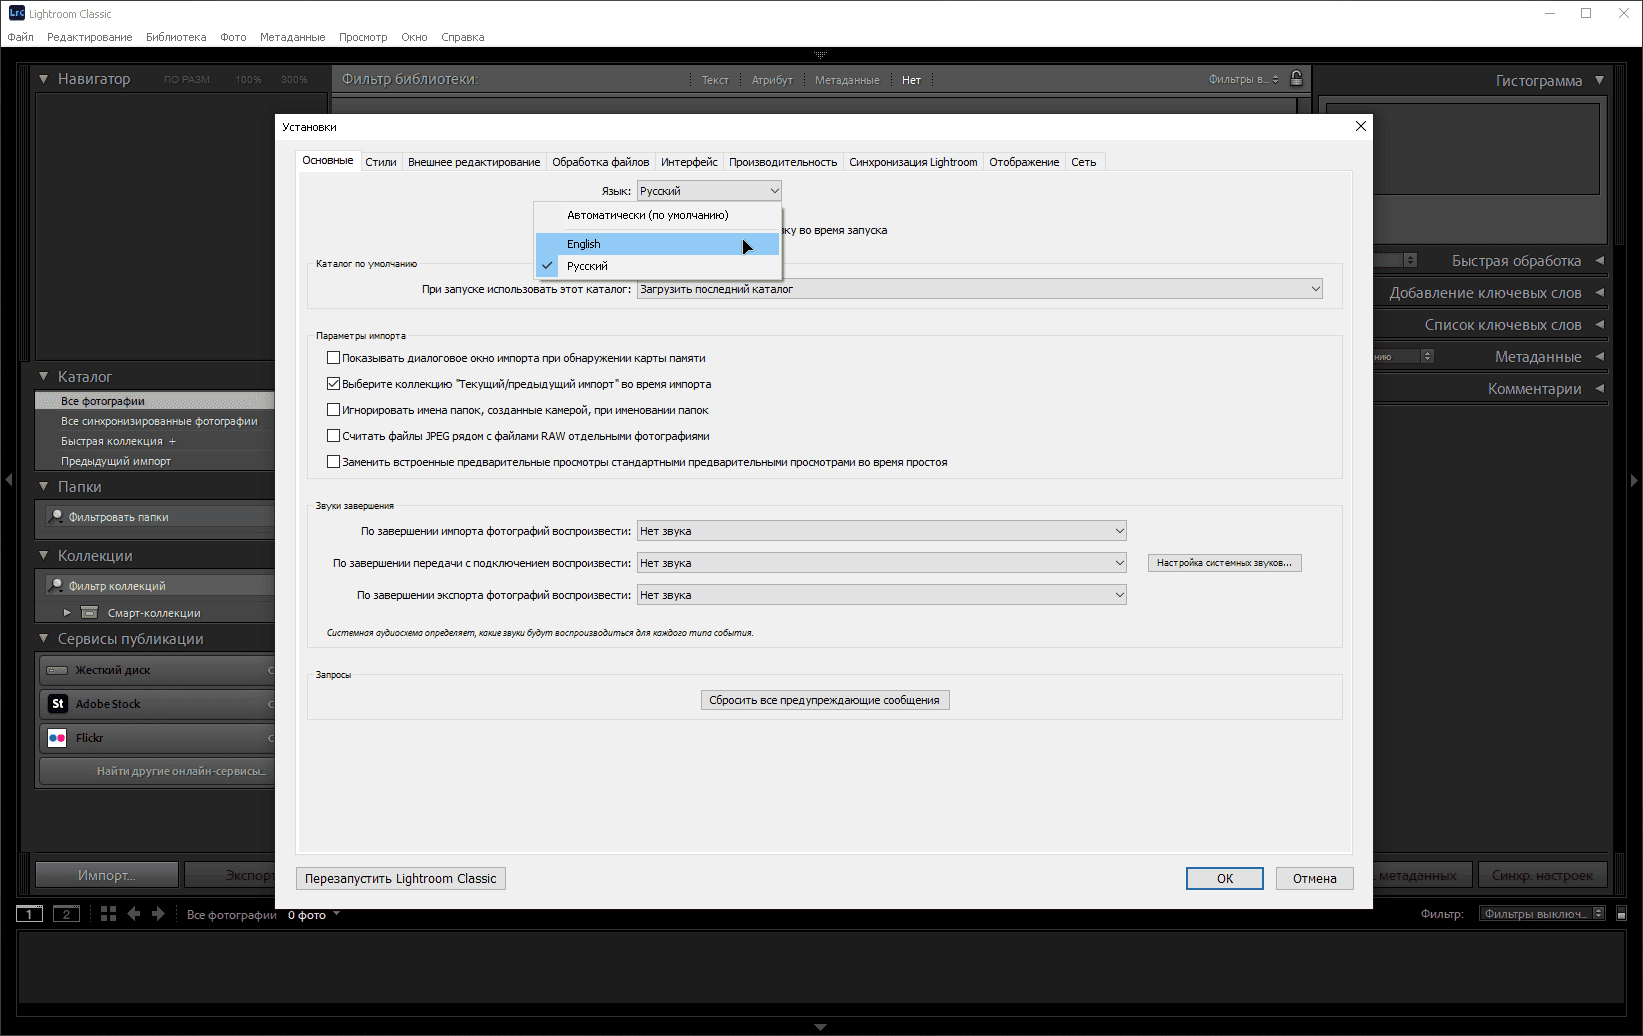1643x1036 pixels.
Task: Uncheck Выберите коллекцию Текущий/предыдущий импорт checkbox
Action: click(334, 384)
